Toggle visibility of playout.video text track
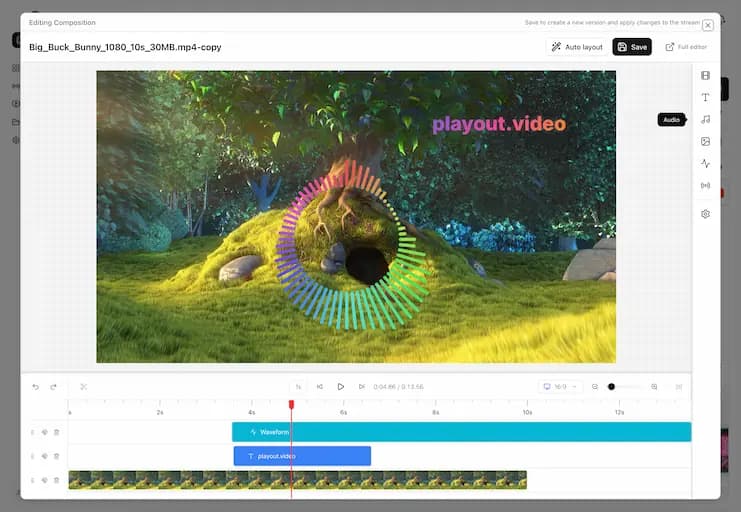This screenshot has height=512, width=741. [44, 456]
